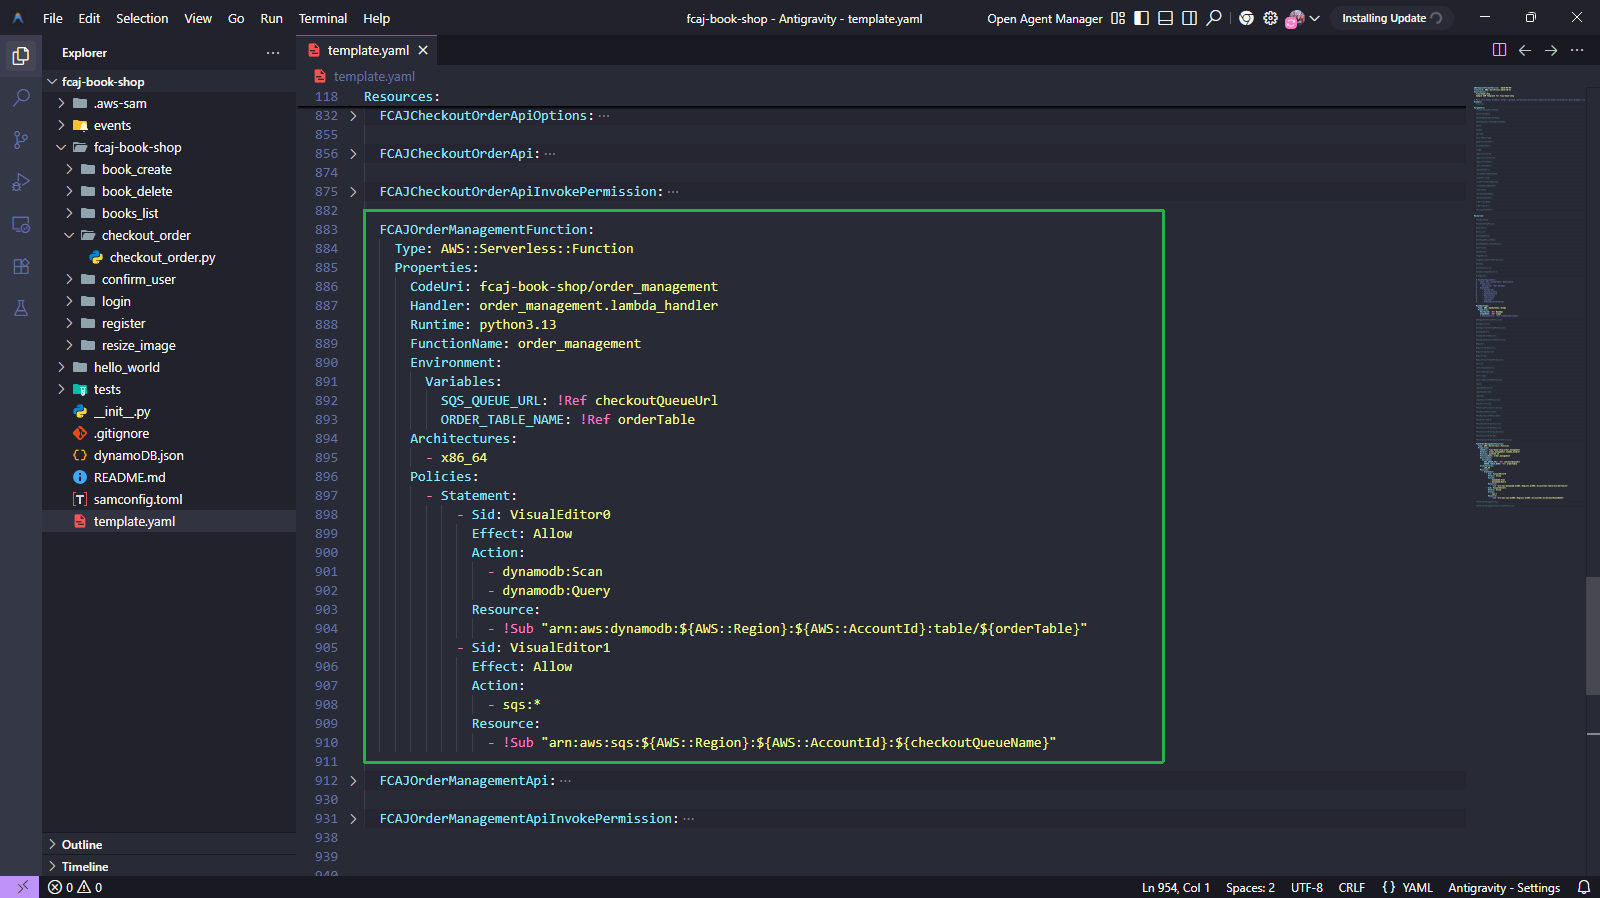This screenshot has height=898, width=1600.
Task: Click Ln 954, Col 1 in status bar
Action: tap(1175, 887)
